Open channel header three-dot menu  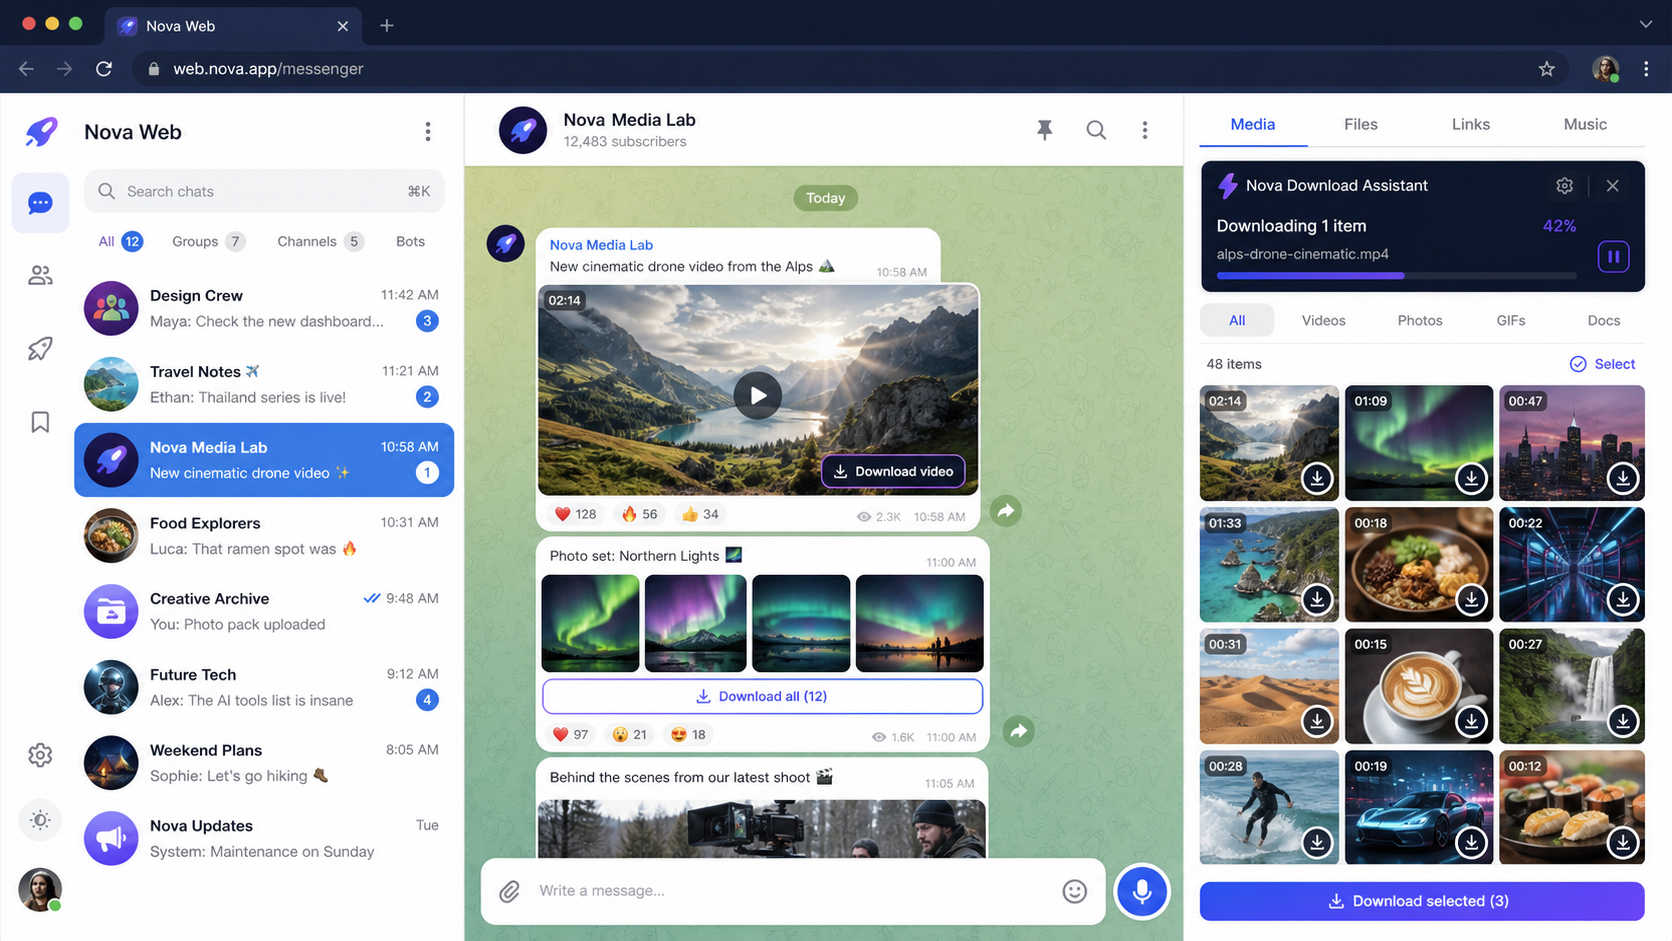1145,130
